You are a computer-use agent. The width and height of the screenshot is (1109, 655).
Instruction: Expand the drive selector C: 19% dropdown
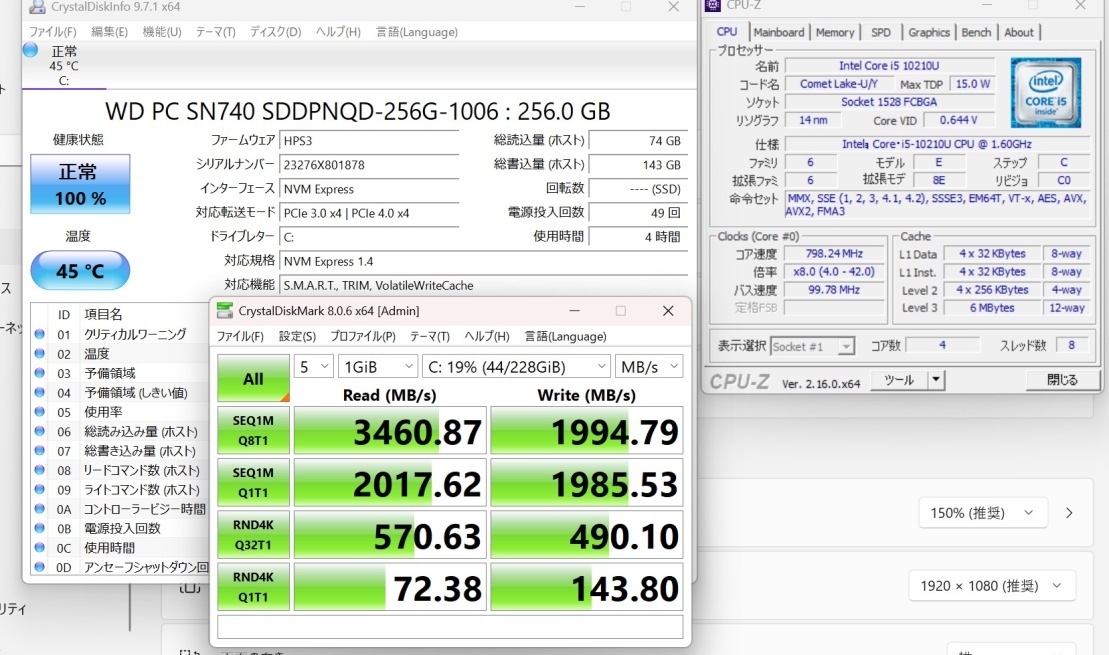515,366
